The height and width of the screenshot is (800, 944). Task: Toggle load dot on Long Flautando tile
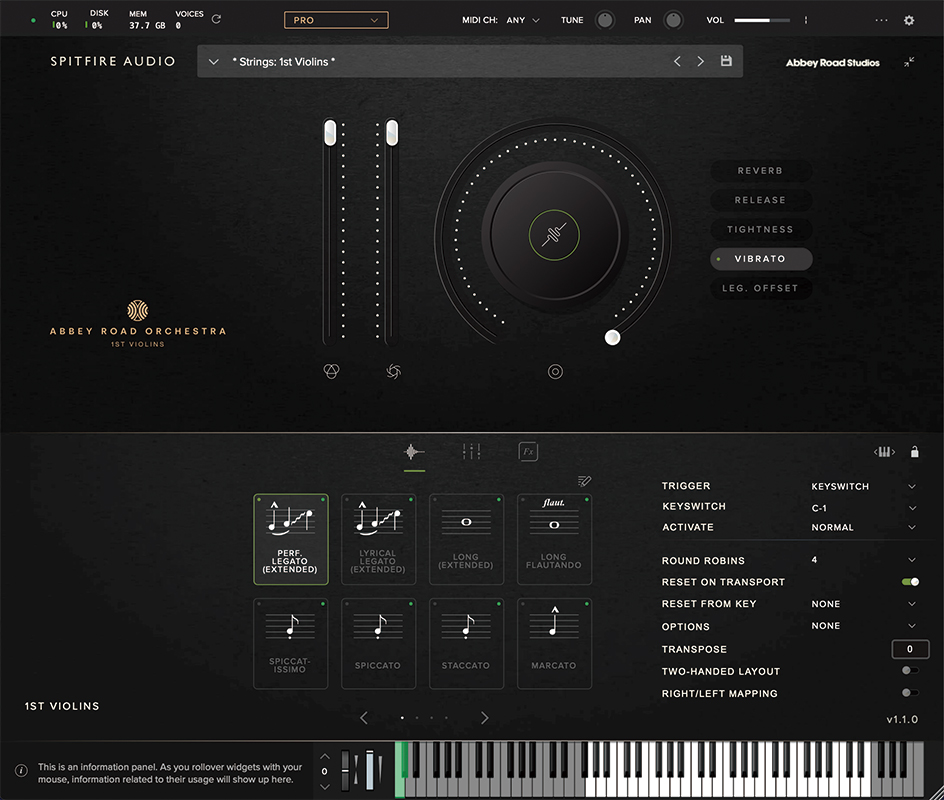(586, 500)
